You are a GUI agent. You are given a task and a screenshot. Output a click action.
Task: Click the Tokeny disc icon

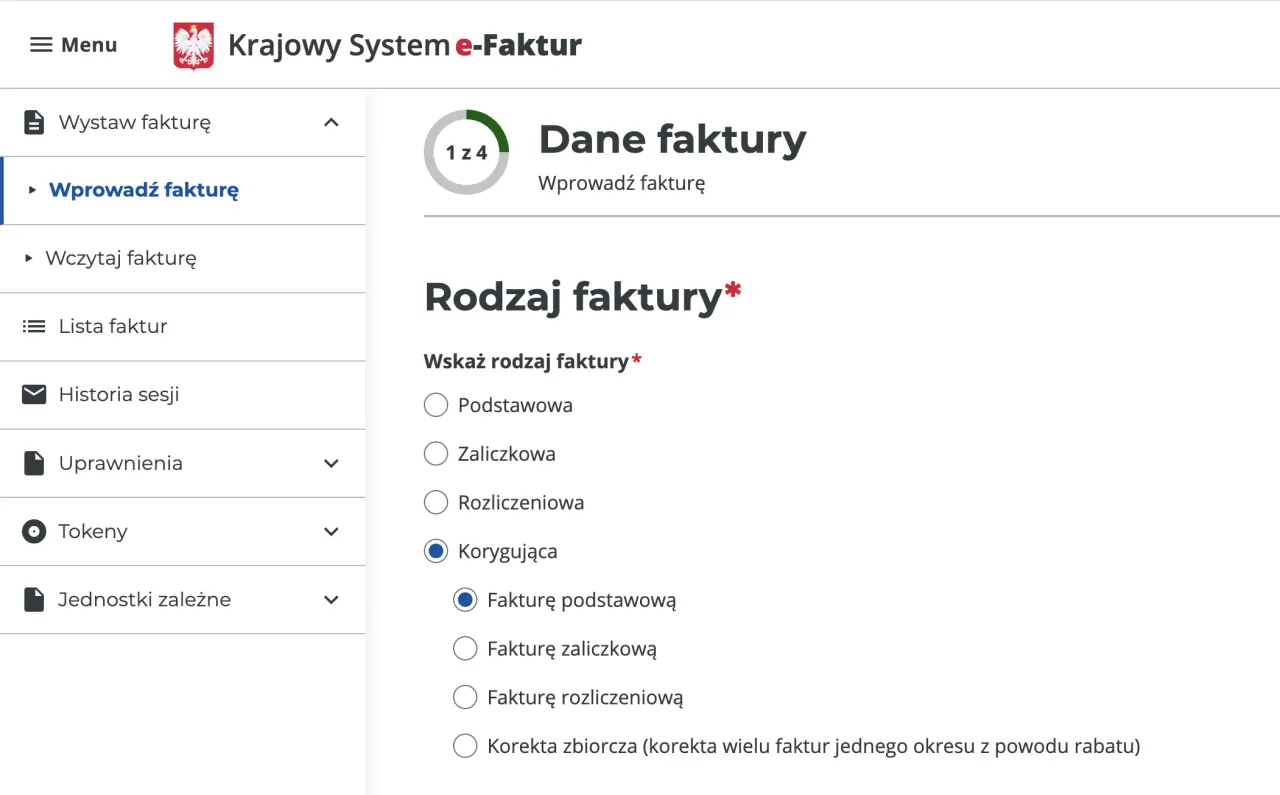[x=34, y=532]
